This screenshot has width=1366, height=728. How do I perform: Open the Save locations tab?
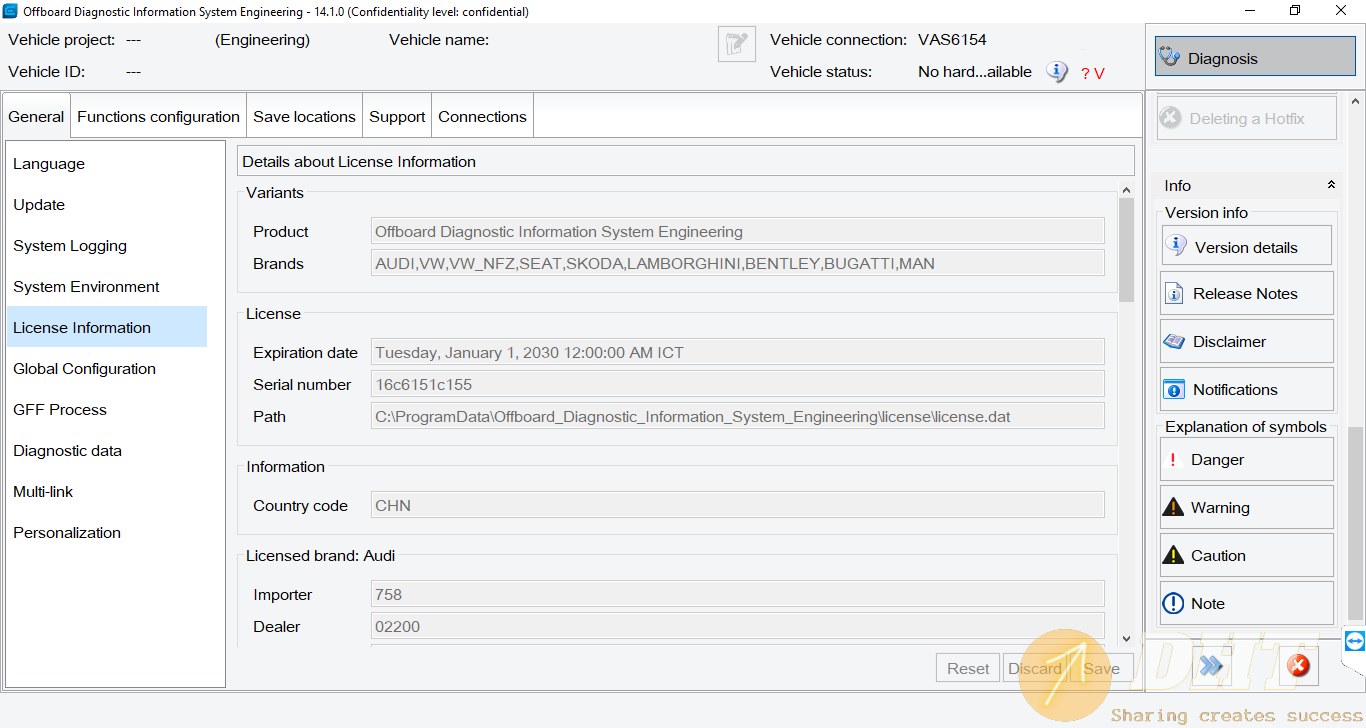pos(304,117)
